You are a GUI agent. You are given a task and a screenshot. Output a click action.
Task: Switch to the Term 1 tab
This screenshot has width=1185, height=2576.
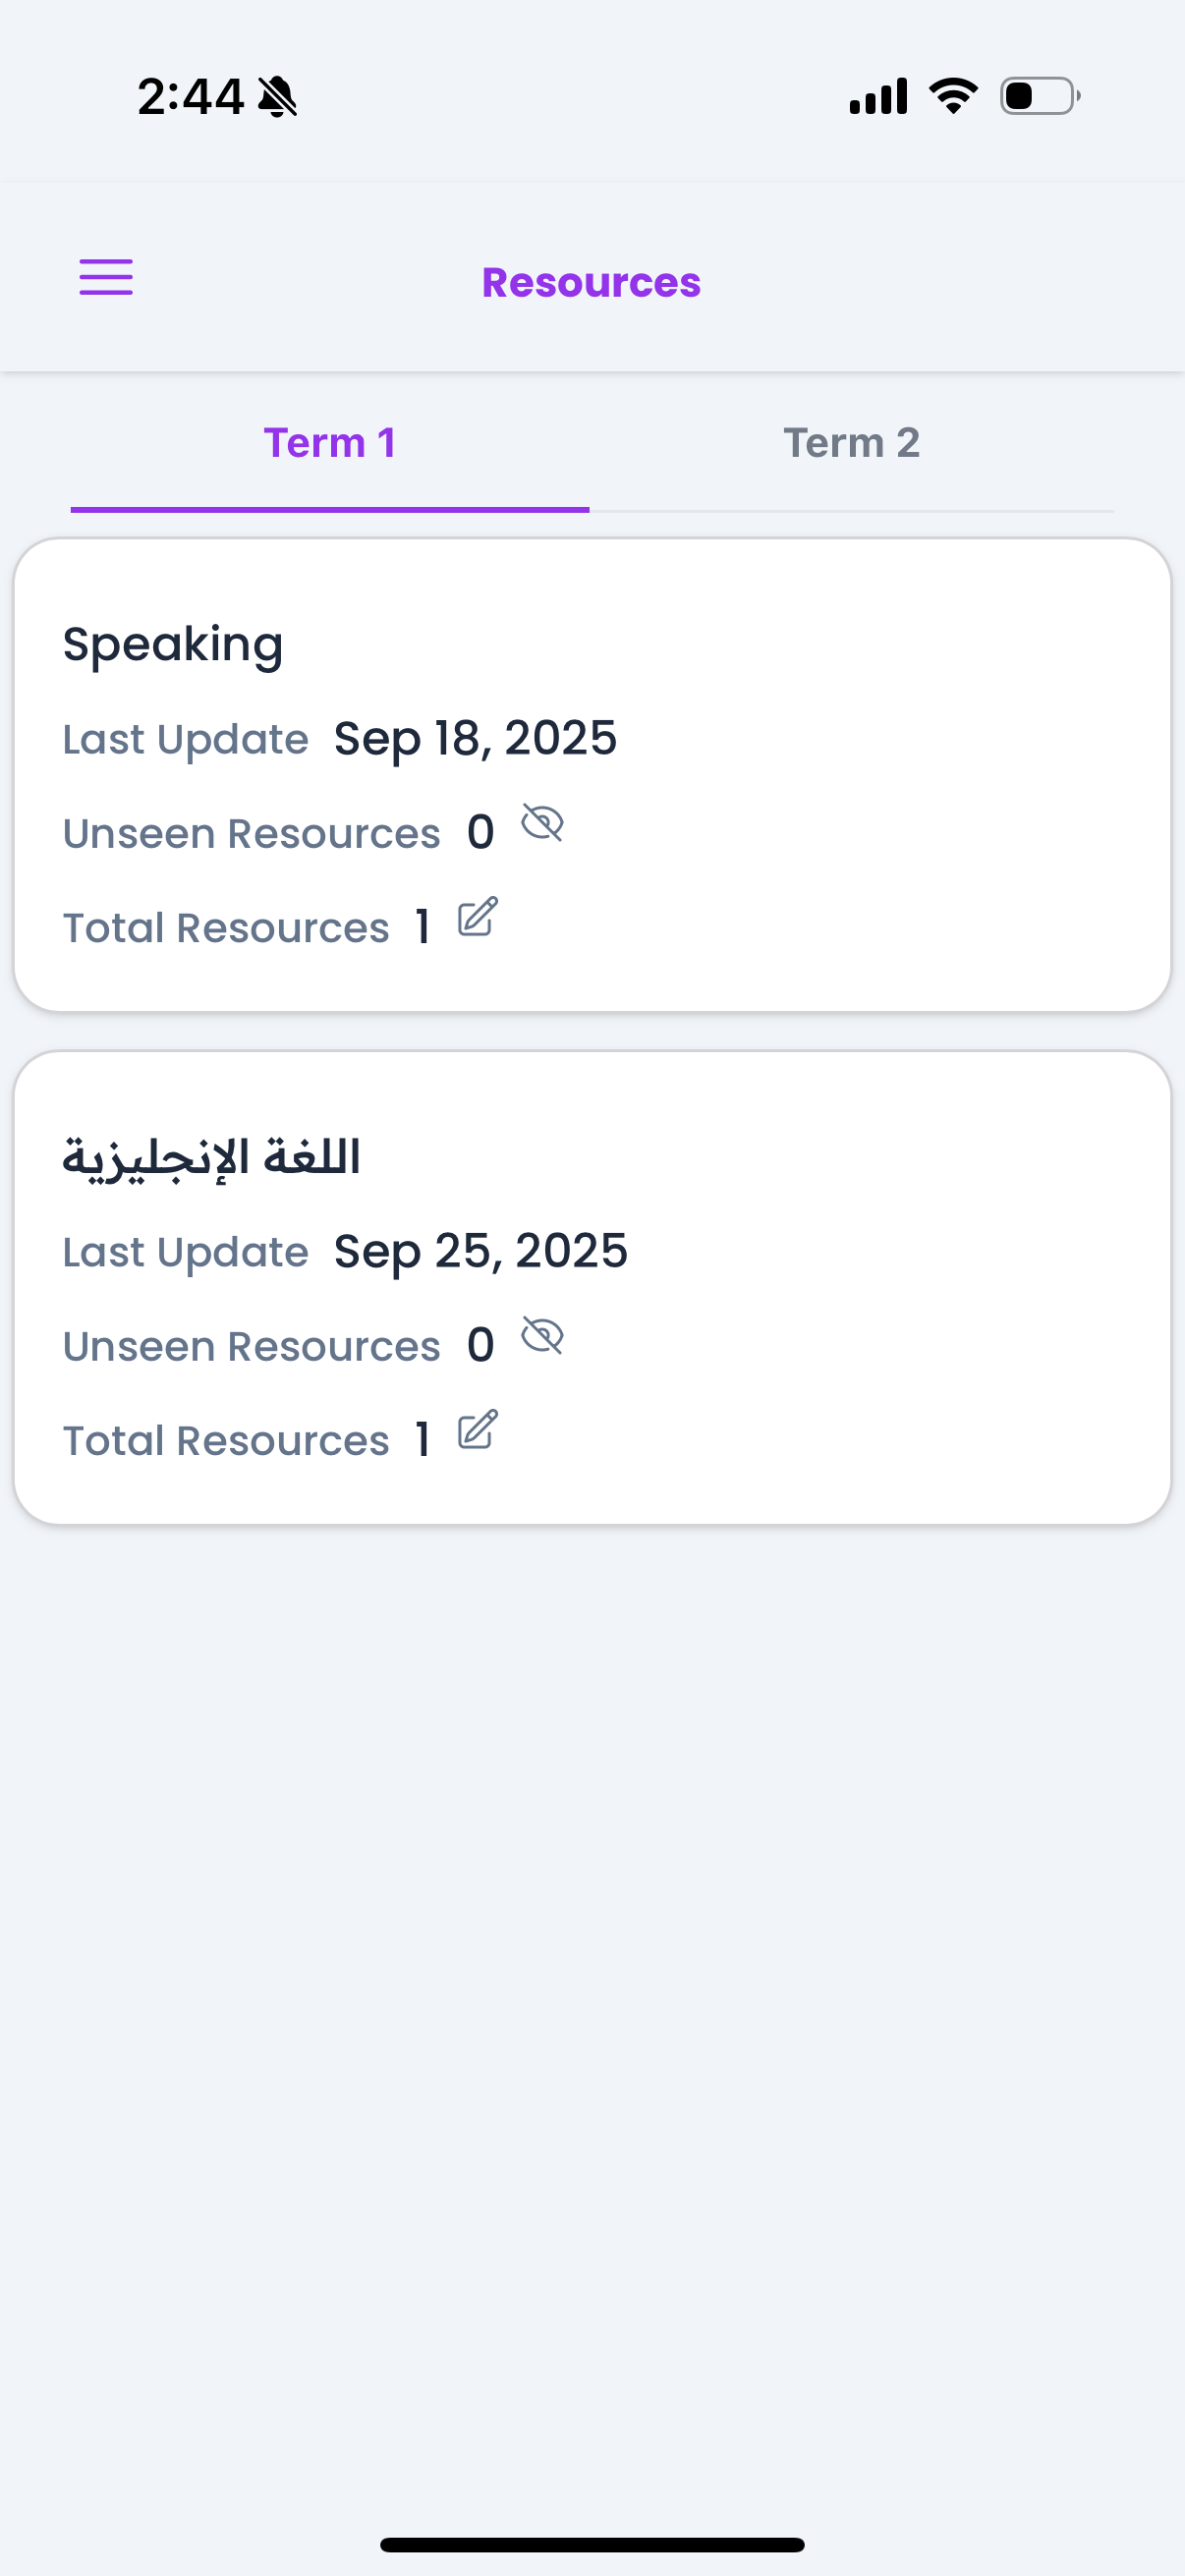(x=330, y=443)
